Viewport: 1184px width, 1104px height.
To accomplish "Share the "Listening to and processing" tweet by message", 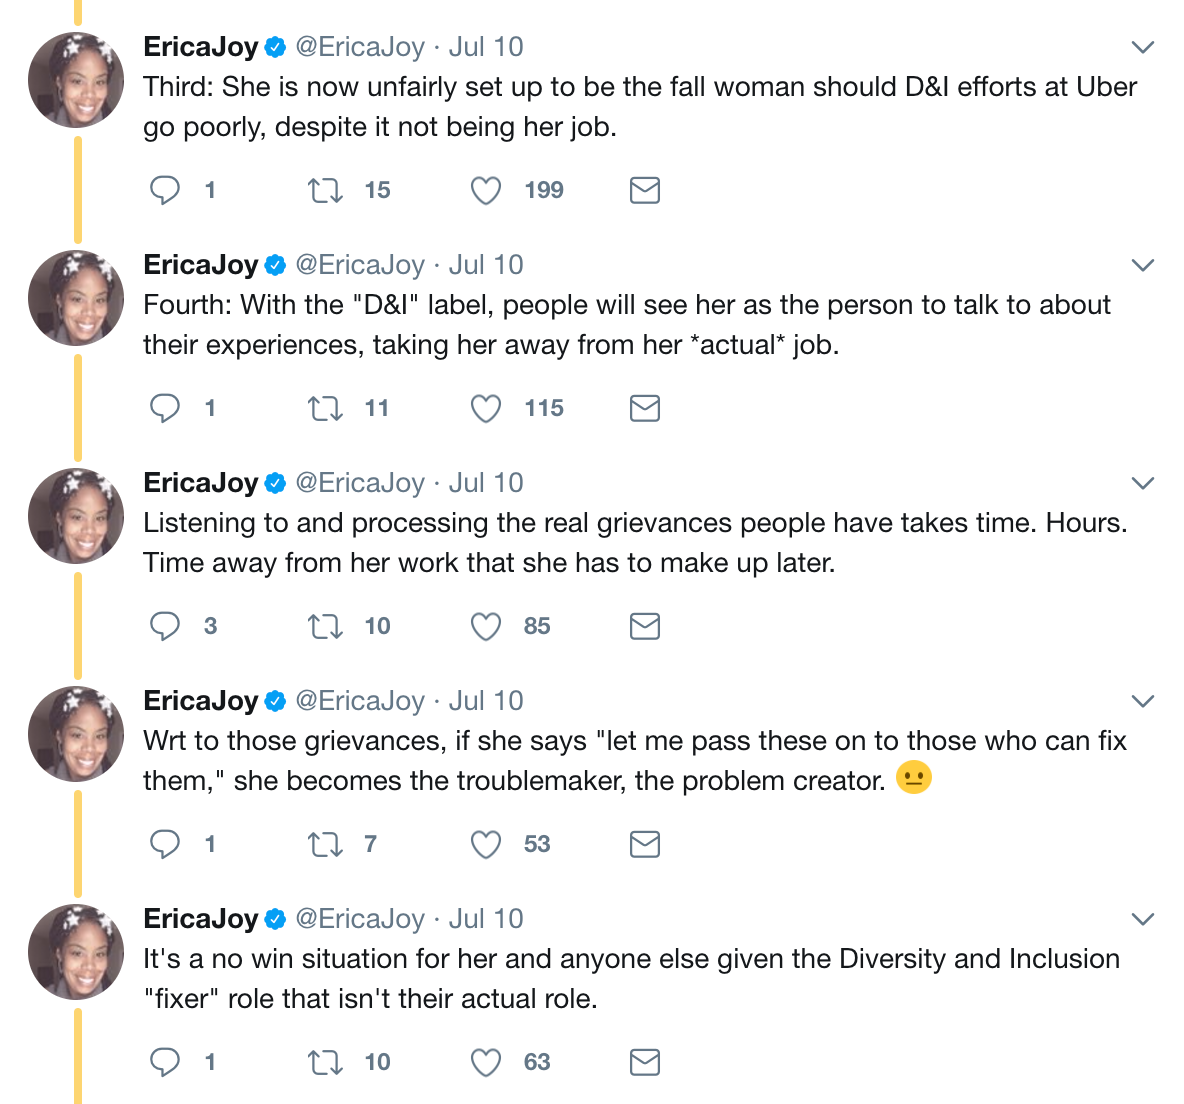I will 645,626.
